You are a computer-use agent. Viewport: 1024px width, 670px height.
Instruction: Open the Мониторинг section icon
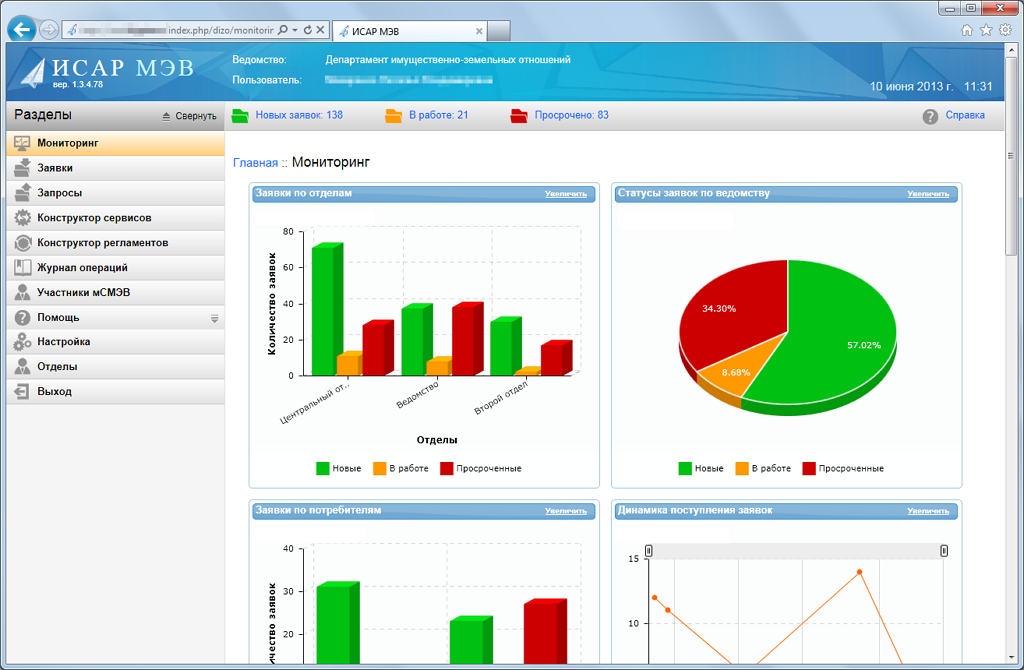coord(22,143)
